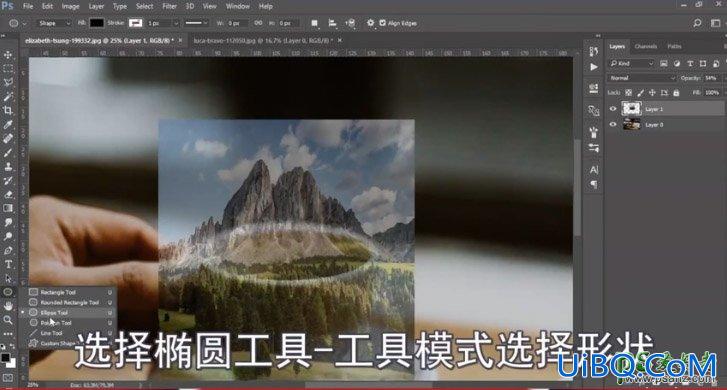The image size is (727, 390).
Task: Open the Edit Toolbar three-dots button
Action: (x=8, y=334)
